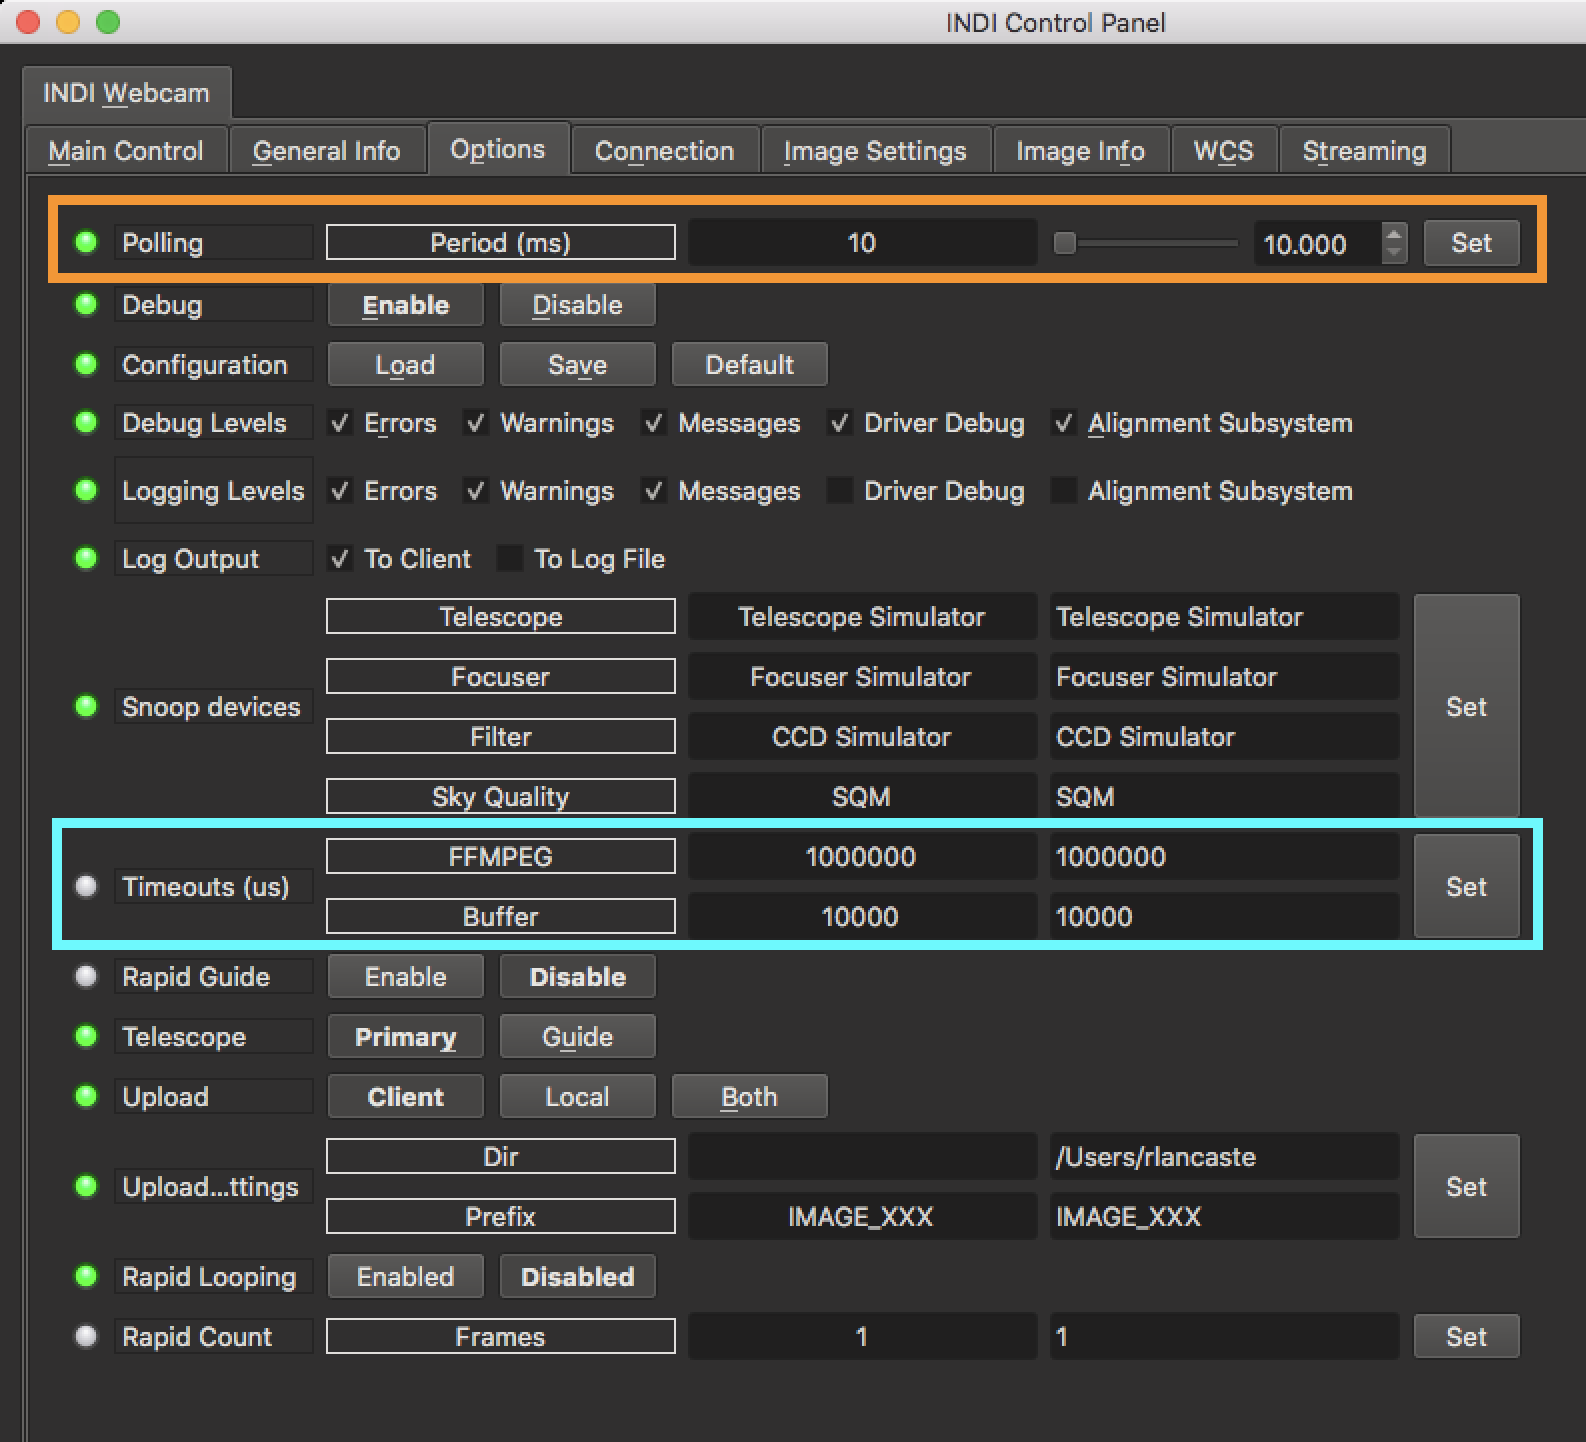1586x1442 pixels.
Task: Edit the Polling period 10.000 field
Action: 1316,243
